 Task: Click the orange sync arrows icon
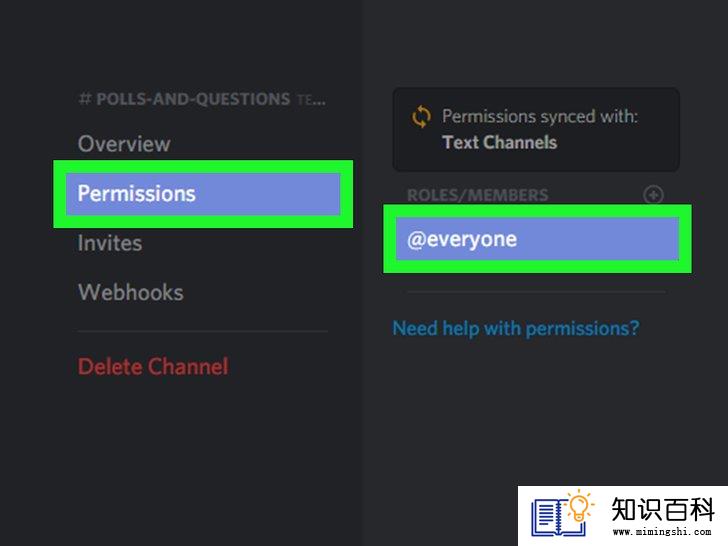click(421, 117)
